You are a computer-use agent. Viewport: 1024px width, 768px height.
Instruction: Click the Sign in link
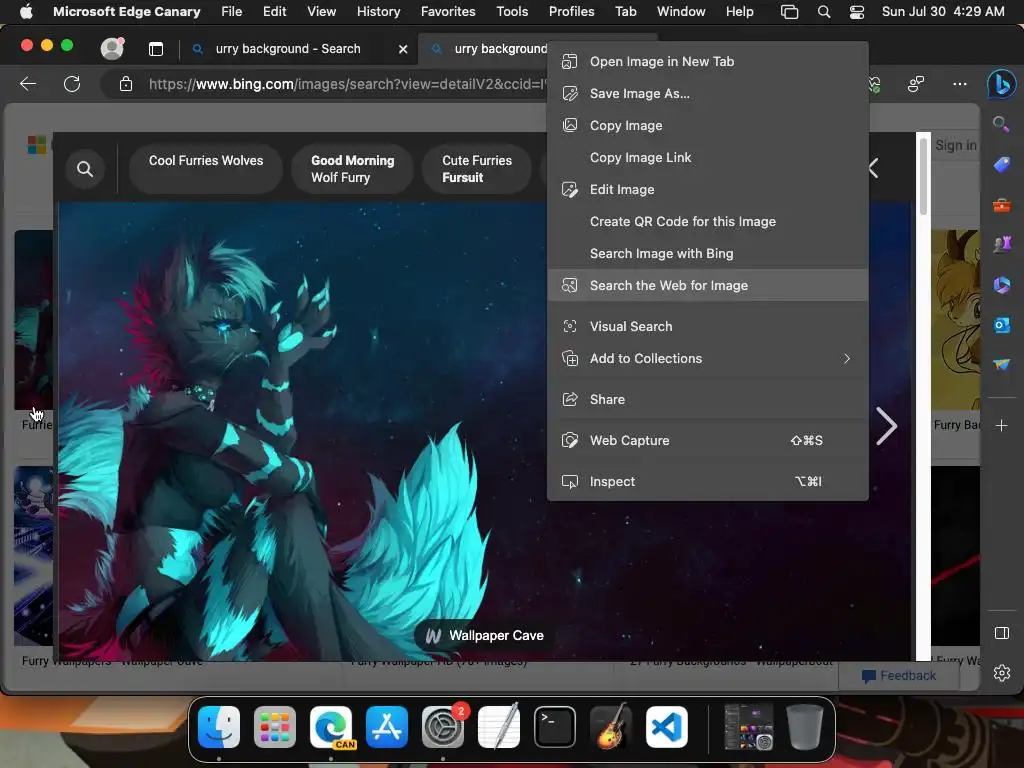click(x=955, y=145)
